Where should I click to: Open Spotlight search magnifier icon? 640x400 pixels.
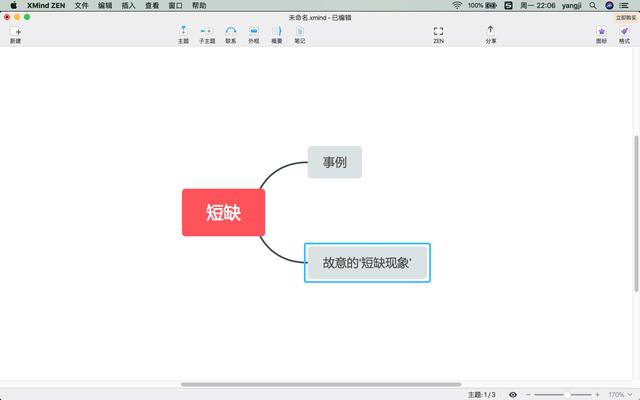pyautogui.click(x=593, y=5)
